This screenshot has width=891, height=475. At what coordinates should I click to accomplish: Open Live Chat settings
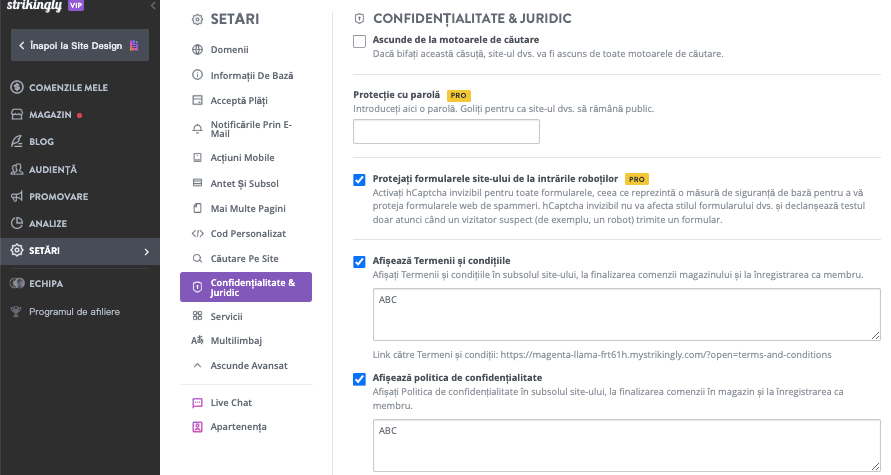(231, 402)
